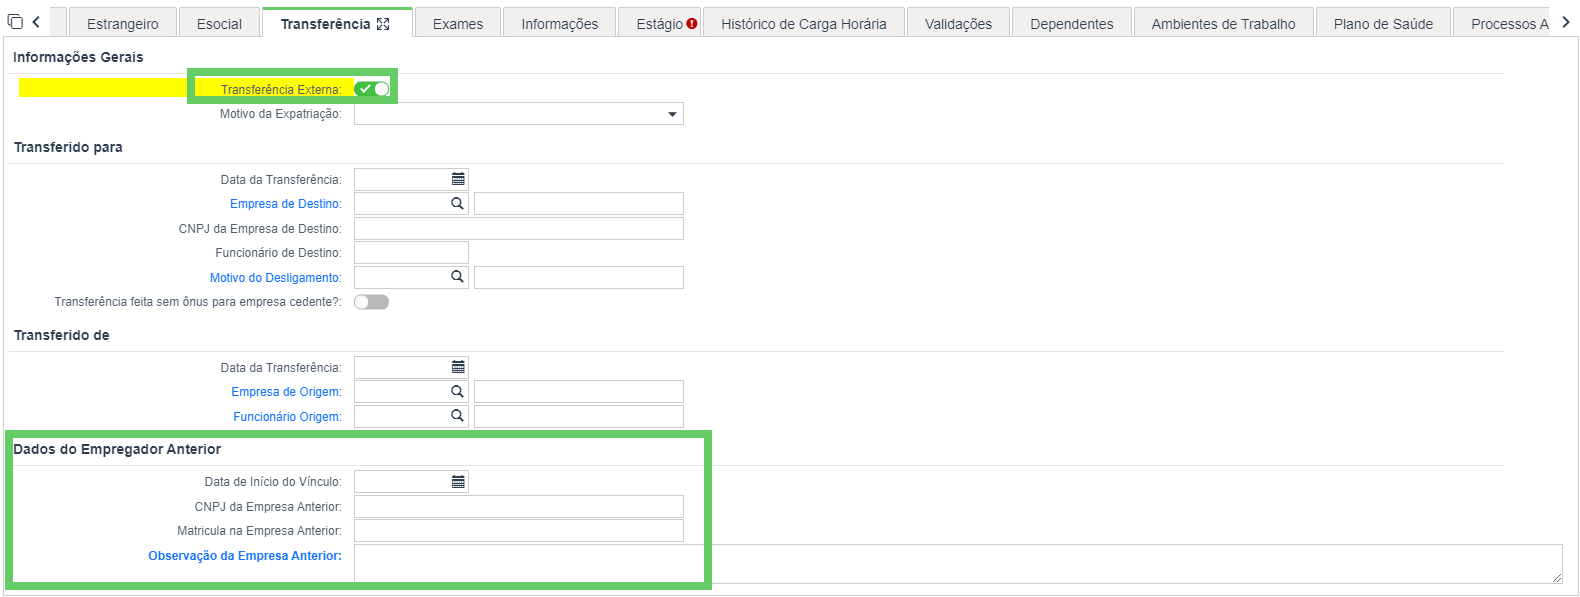This screenshot has width=1580, height=597.
Task: Open the Estágio tab
Action: (660, 24)
